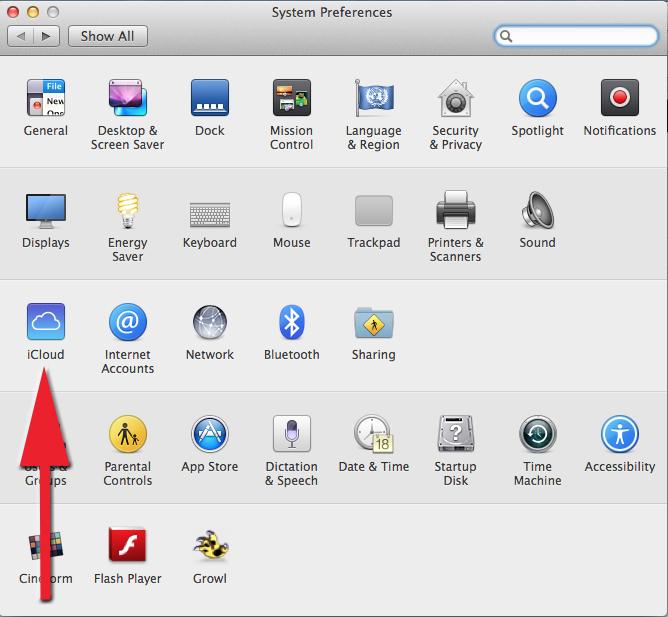Click the magnifying glass in the search field
This screenshot has width=668, height=617.
(x=506, y=36)
